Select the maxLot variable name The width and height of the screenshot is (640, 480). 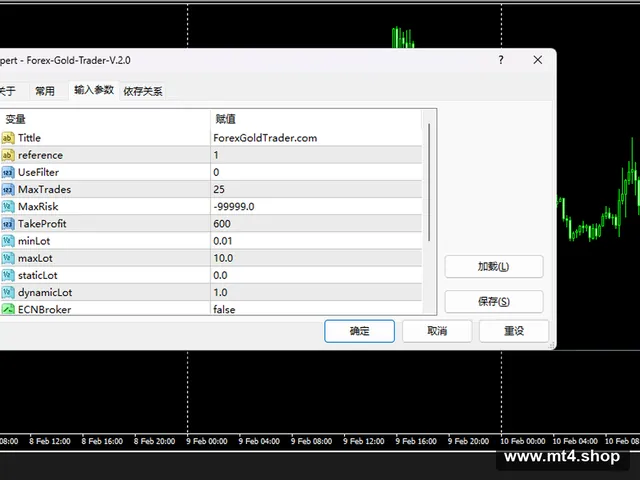(35, 258)
